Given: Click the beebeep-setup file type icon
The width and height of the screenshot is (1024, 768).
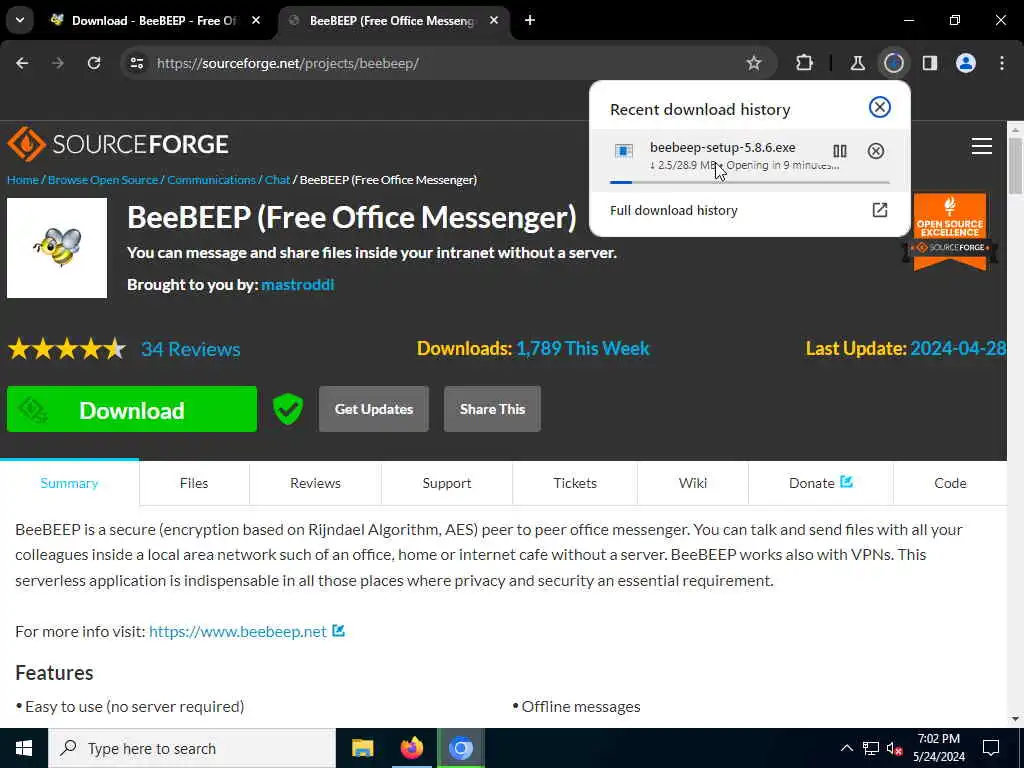Looking at the screenshot, I should click(x=624, y=152).
